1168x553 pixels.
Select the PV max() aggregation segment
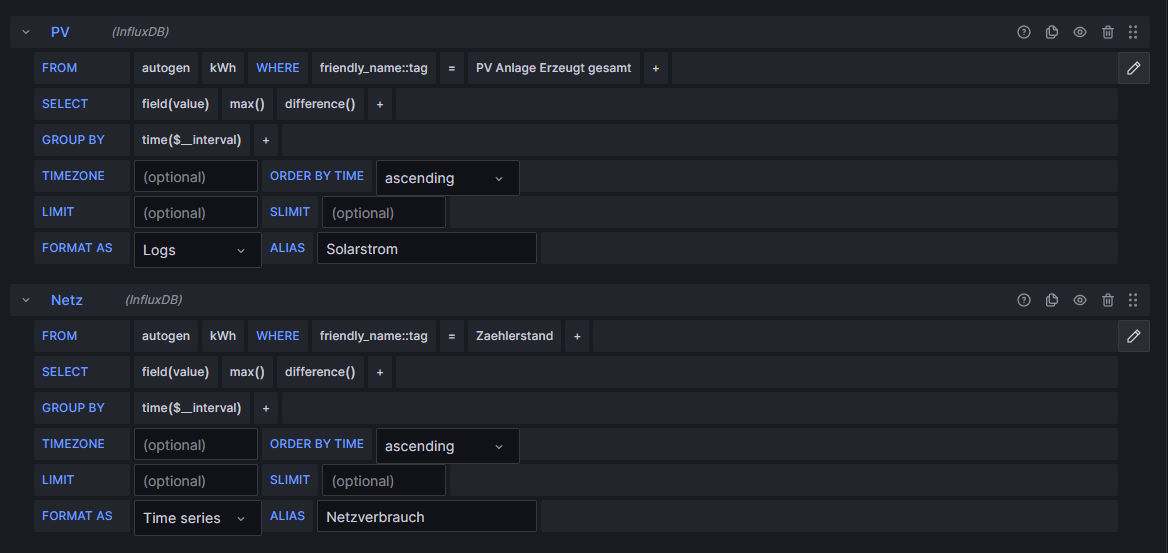pos(247,104)
